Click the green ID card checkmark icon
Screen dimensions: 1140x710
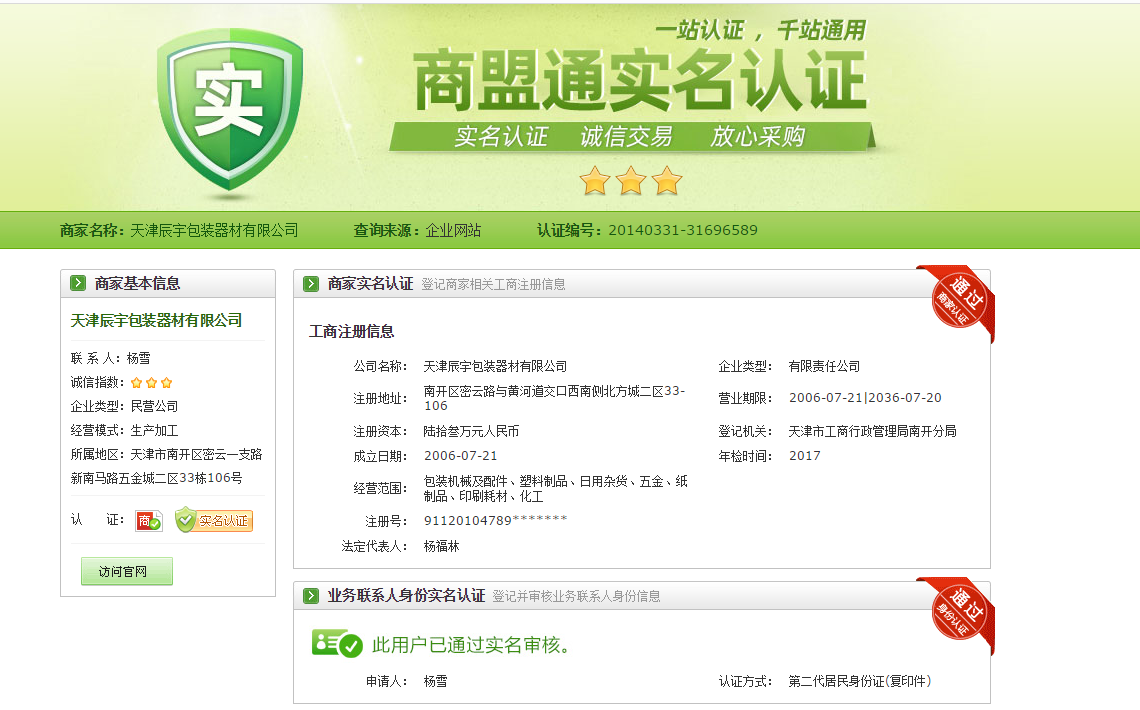click(337, 645)
